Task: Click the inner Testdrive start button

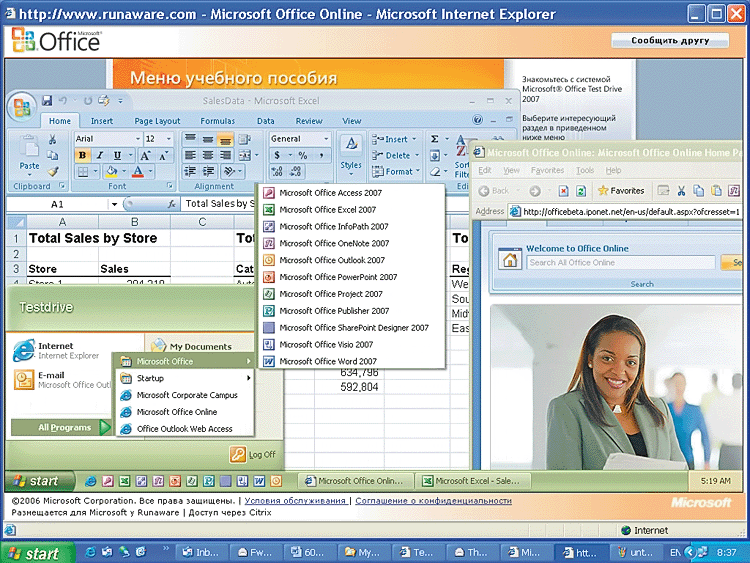Action: (40, 481)
